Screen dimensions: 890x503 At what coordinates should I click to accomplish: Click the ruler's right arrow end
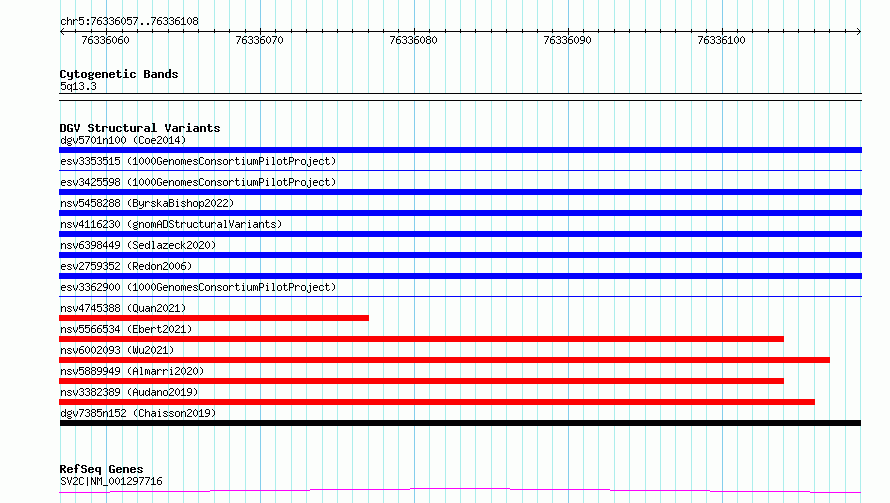(x=859, y=31)
